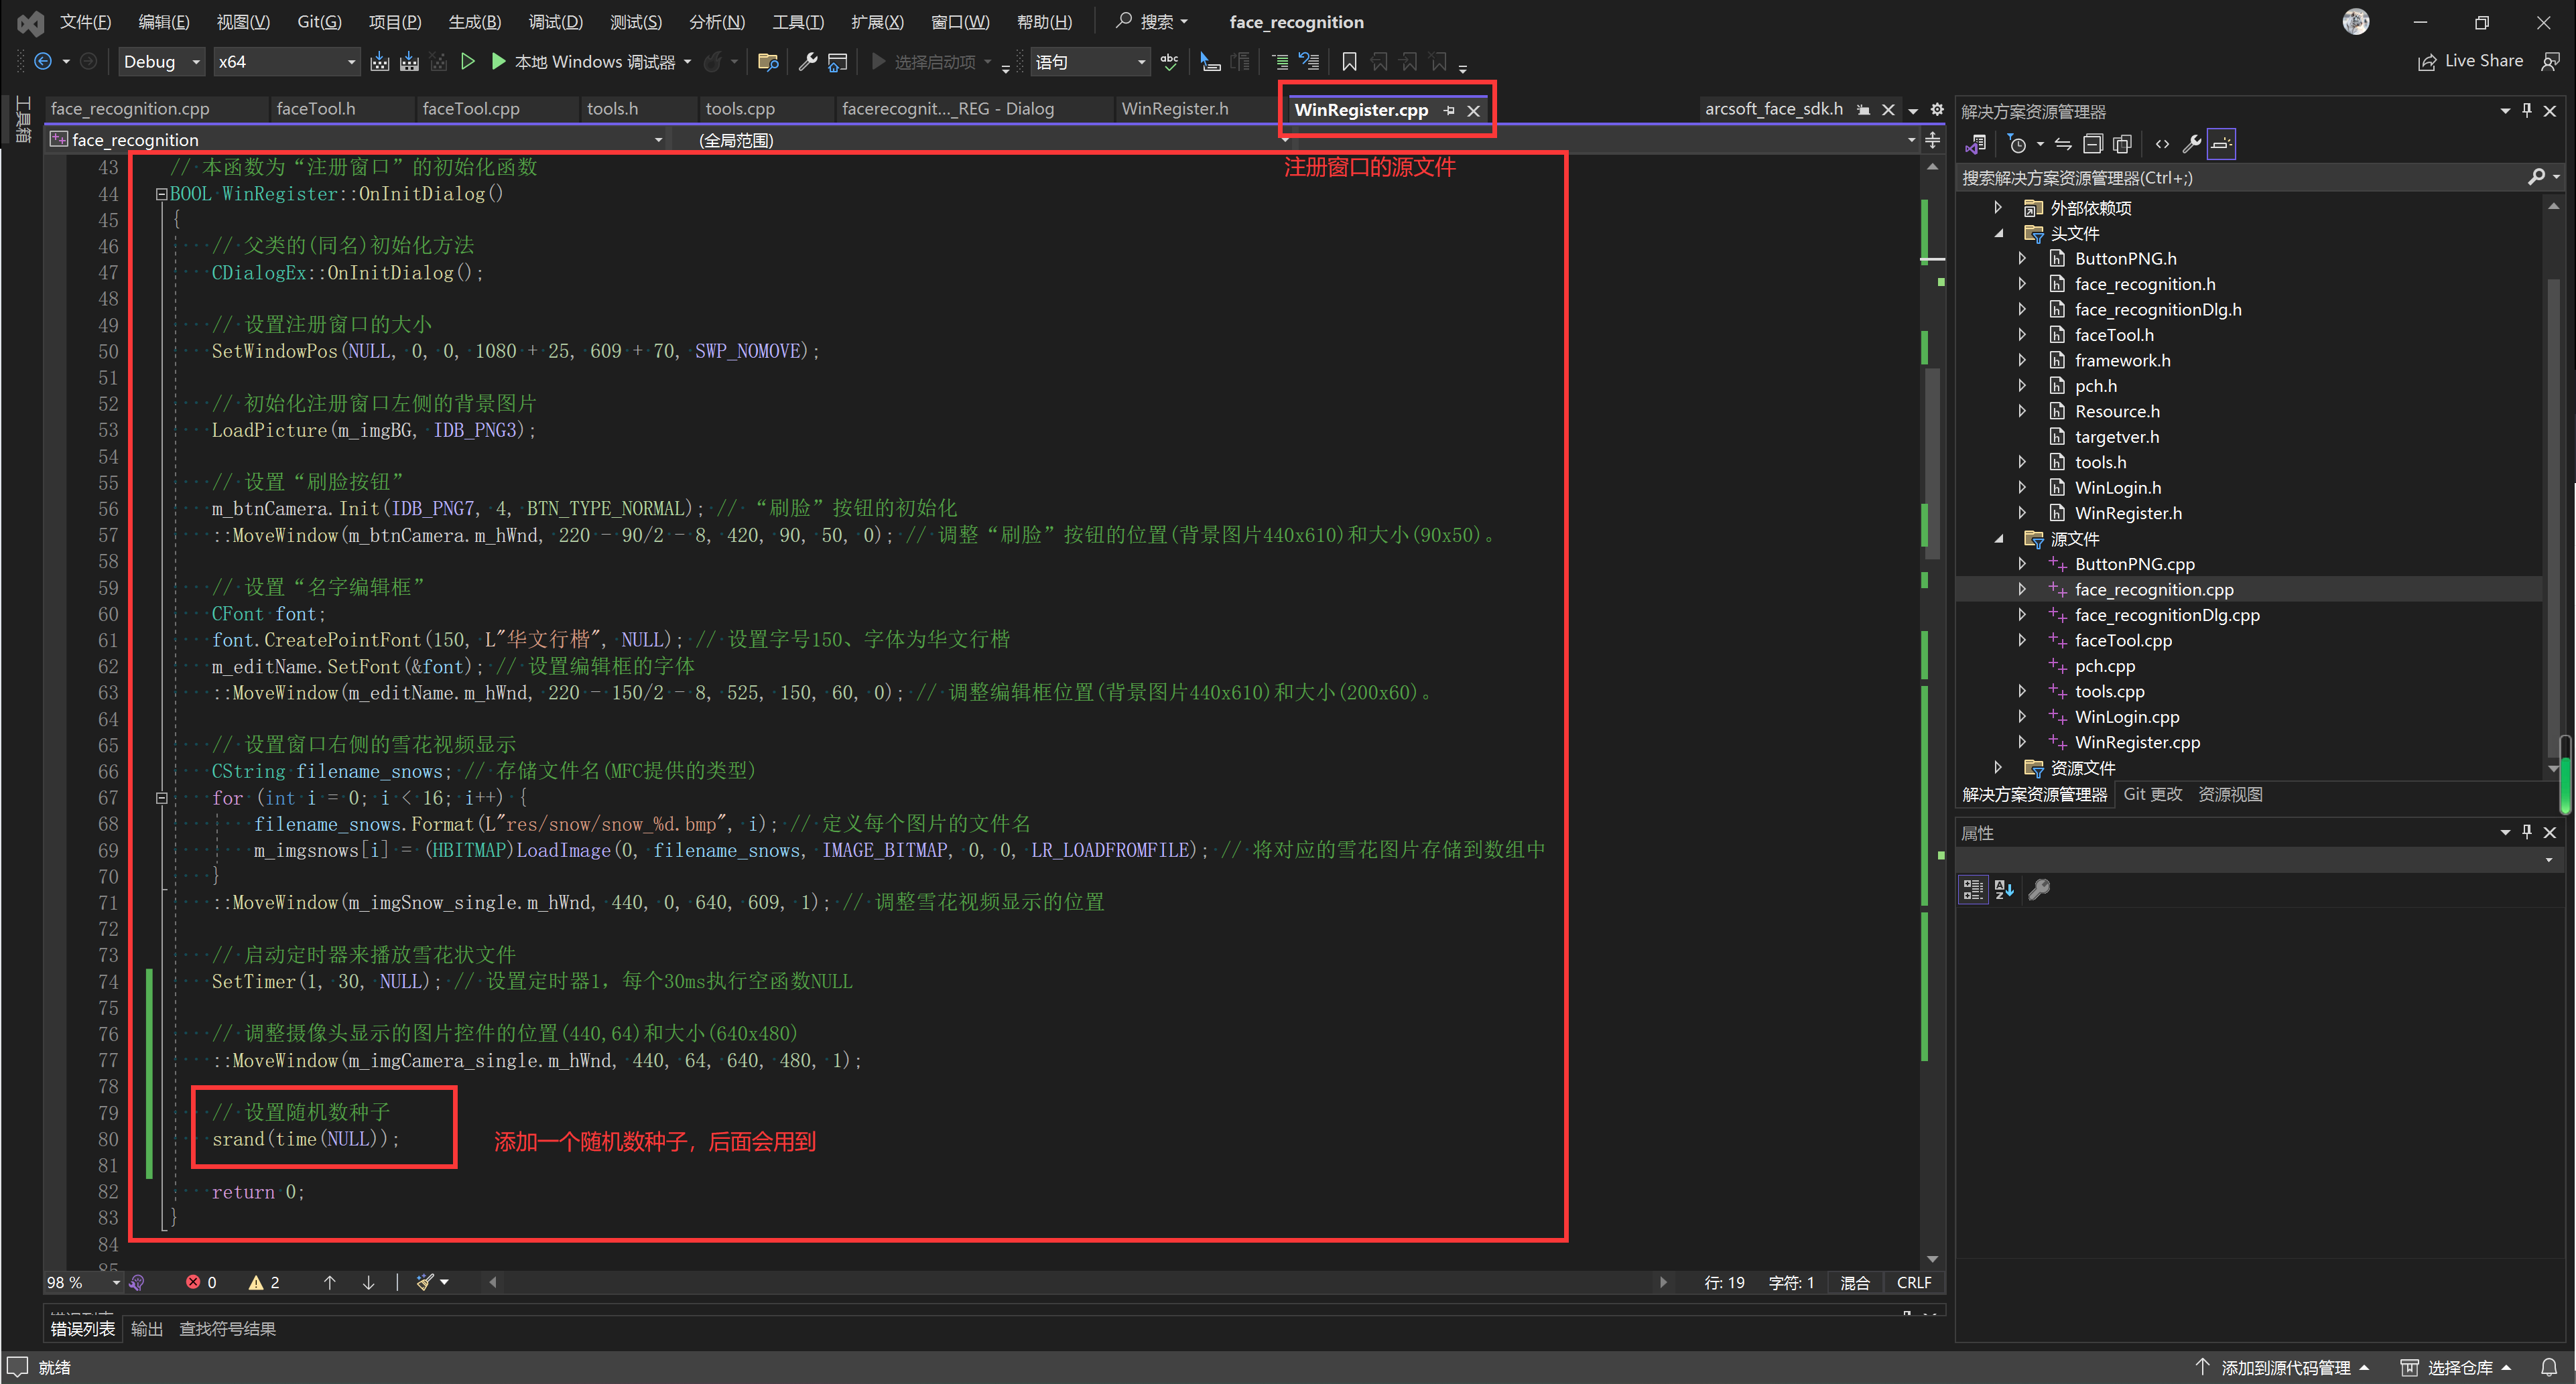Toggle the preview selected items button
2576x1384 pixels.
[x=2221, y=144]
